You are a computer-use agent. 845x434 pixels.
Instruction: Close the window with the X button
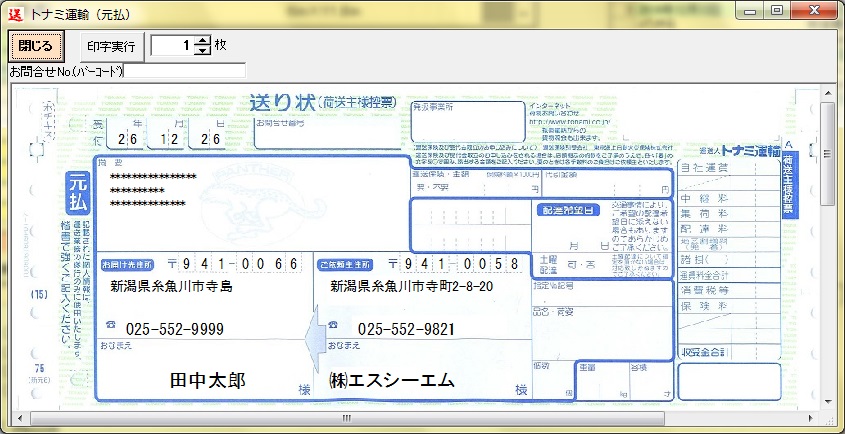[x=813, y=11]
